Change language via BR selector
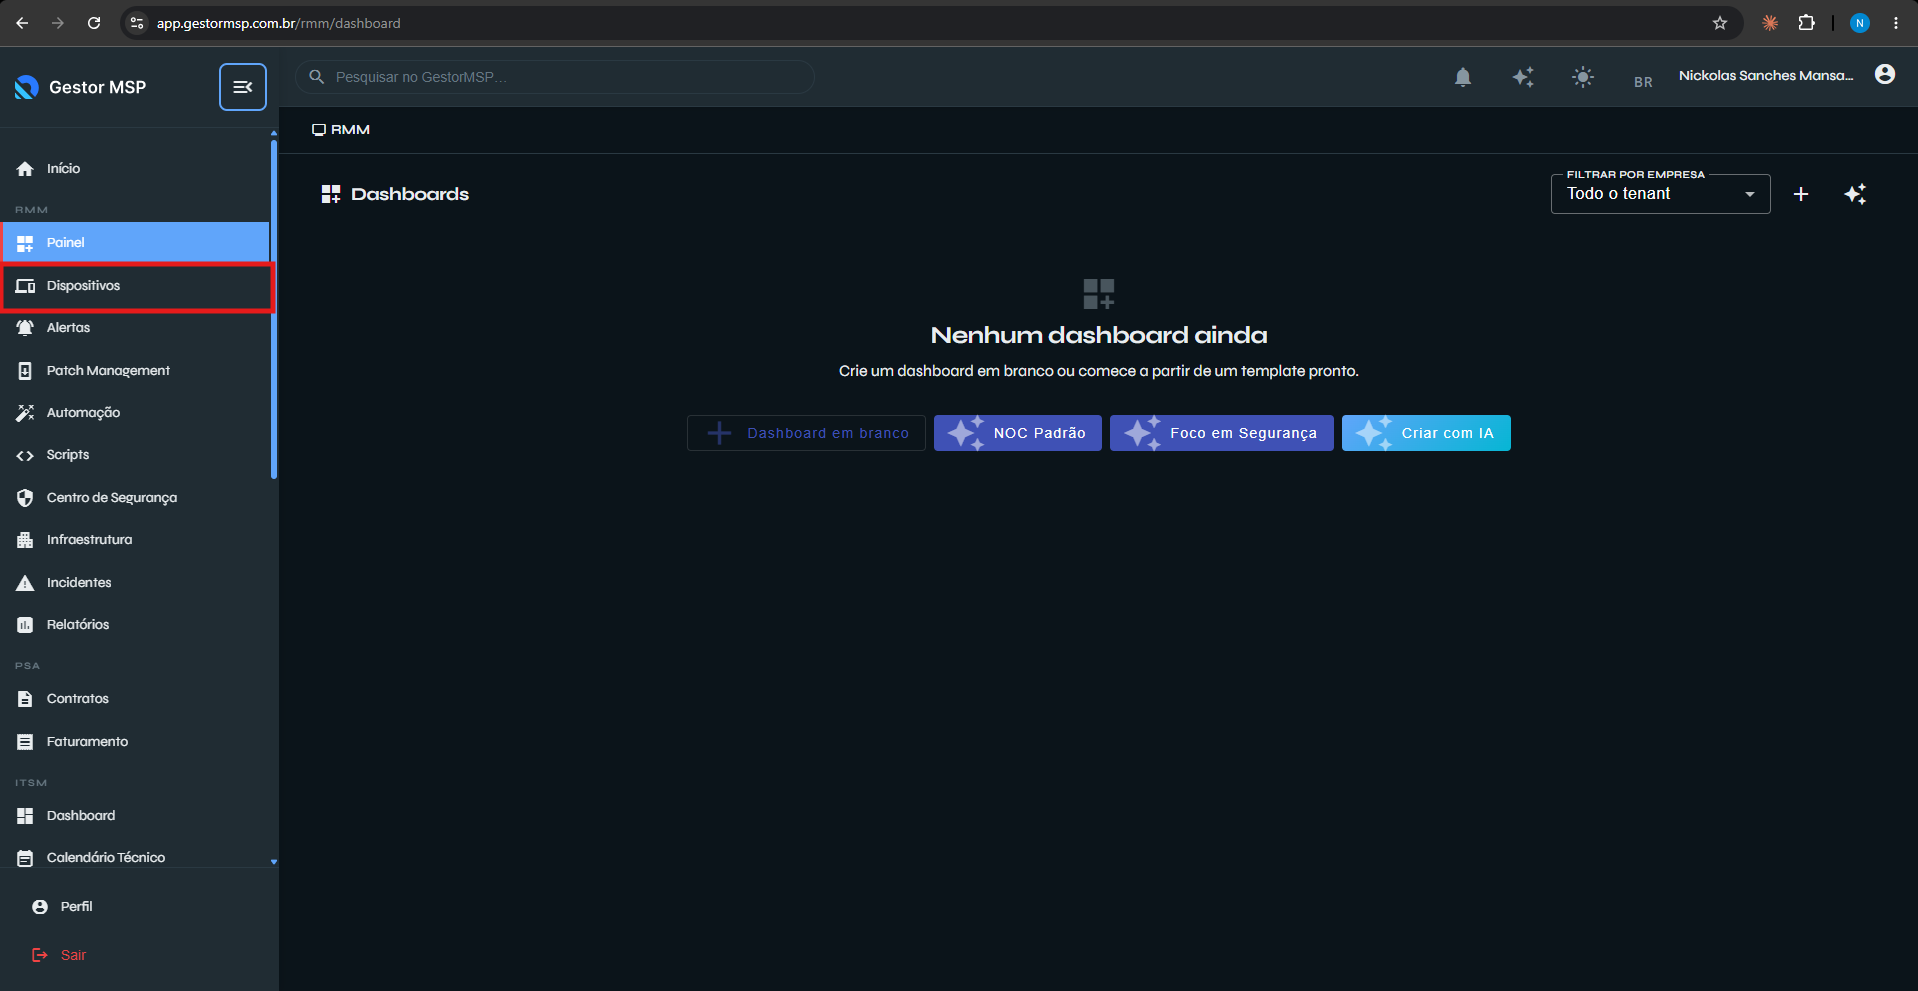Screen dimensions: 1918x991 tap(1643, 82)
